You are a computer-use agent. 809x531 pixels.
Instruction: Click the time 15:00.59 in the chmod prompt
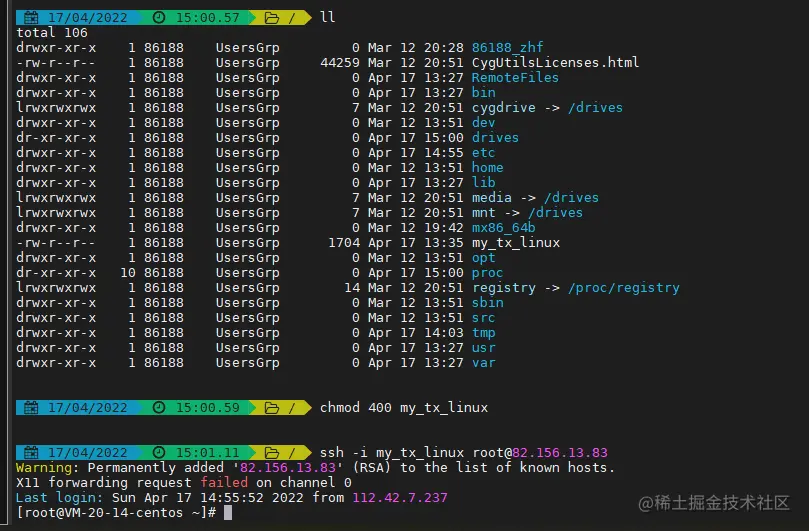(207, 408)
